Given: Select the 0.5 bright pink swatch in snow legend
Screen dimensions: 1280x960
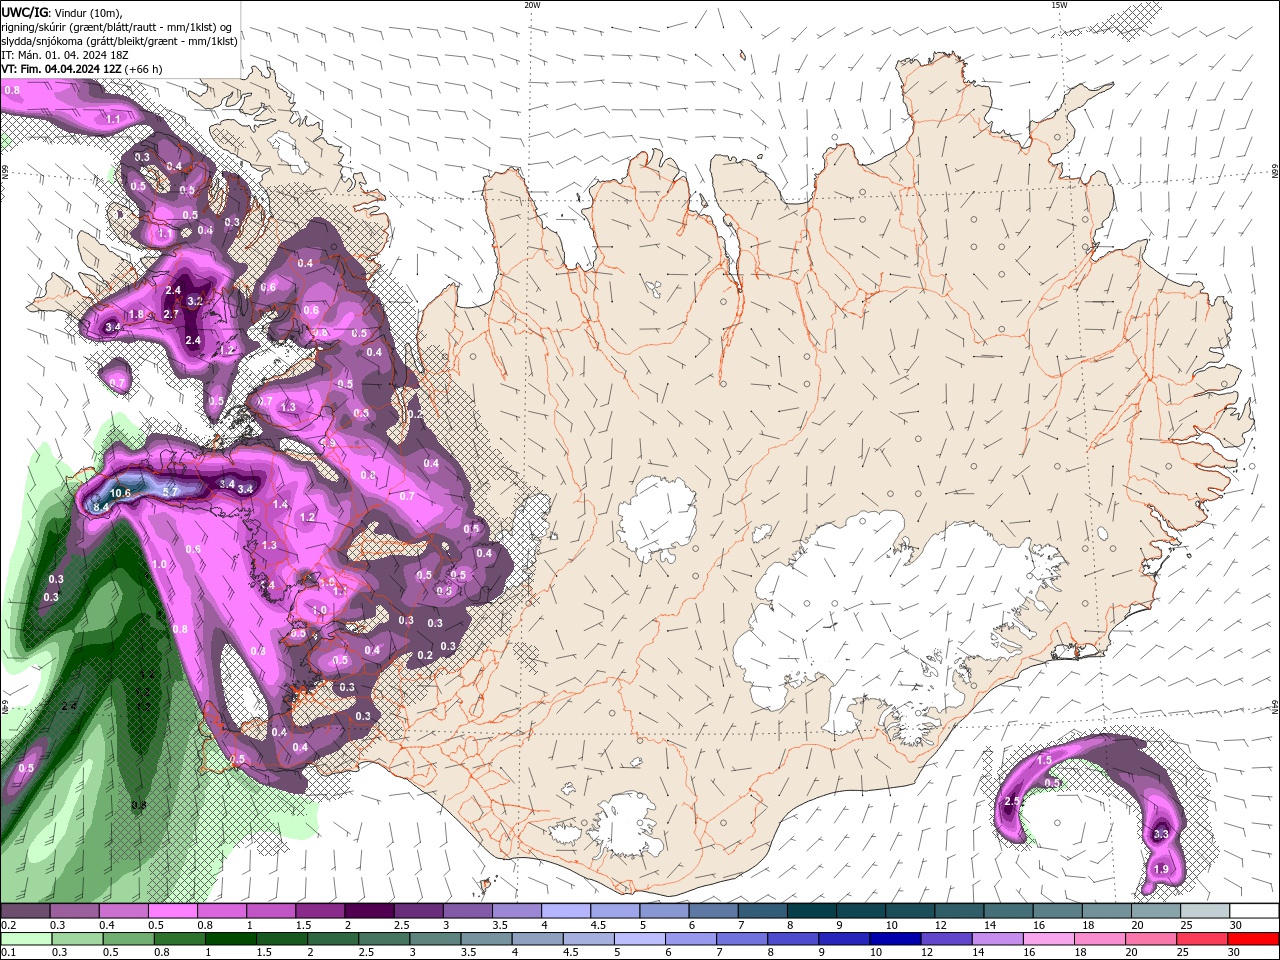Looking at the screenshot, I should pos(173,911).
